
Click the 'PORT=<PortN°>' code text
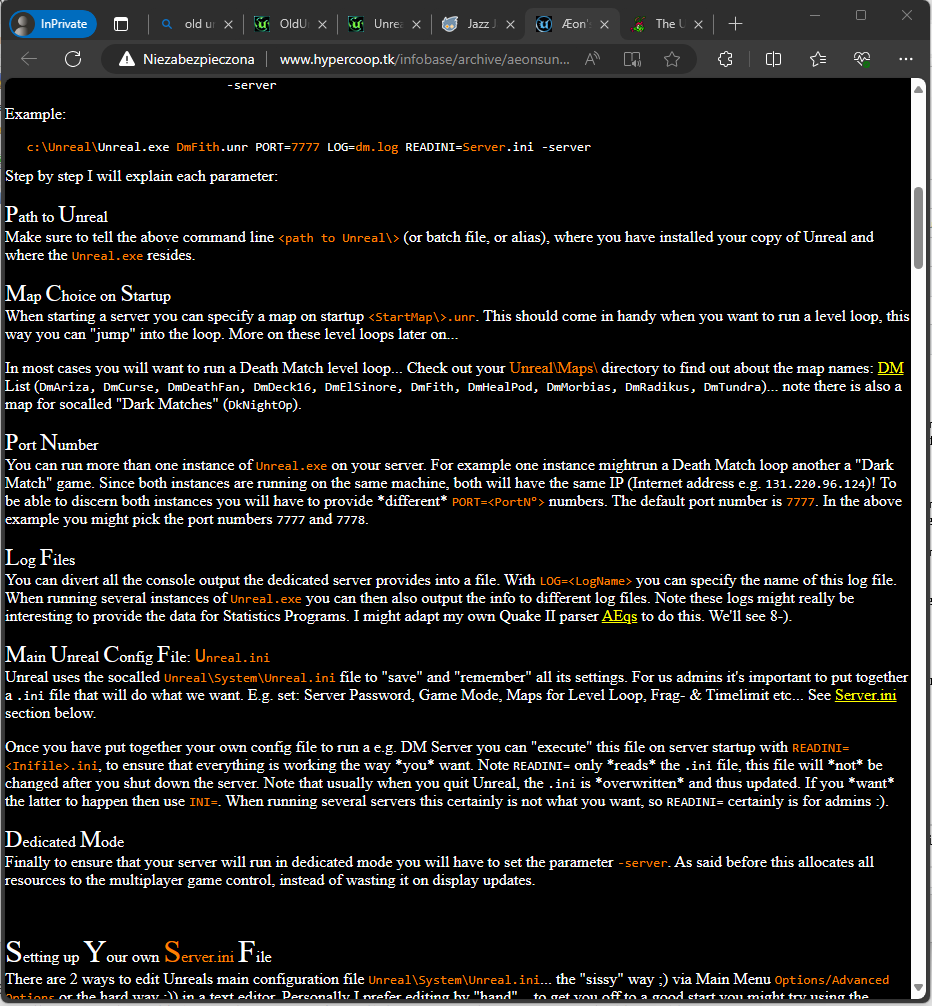click(x=498, y=502)
